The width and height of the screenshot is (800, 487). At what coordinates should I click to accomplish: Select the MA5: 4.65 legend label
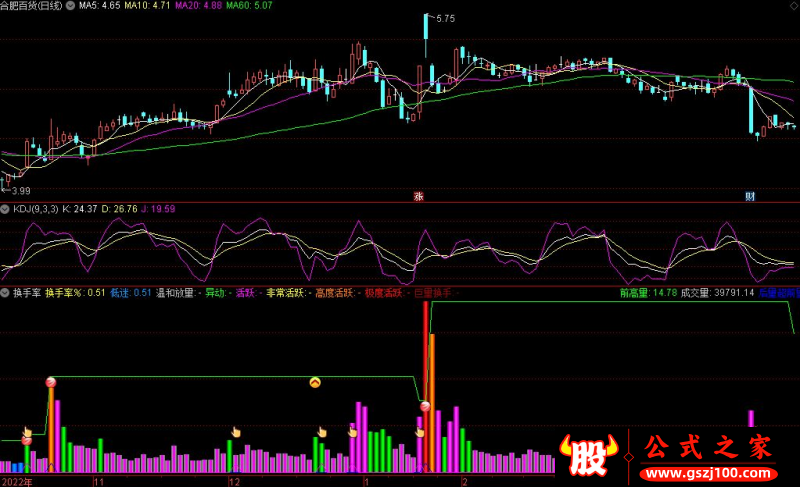pos(99,6)
